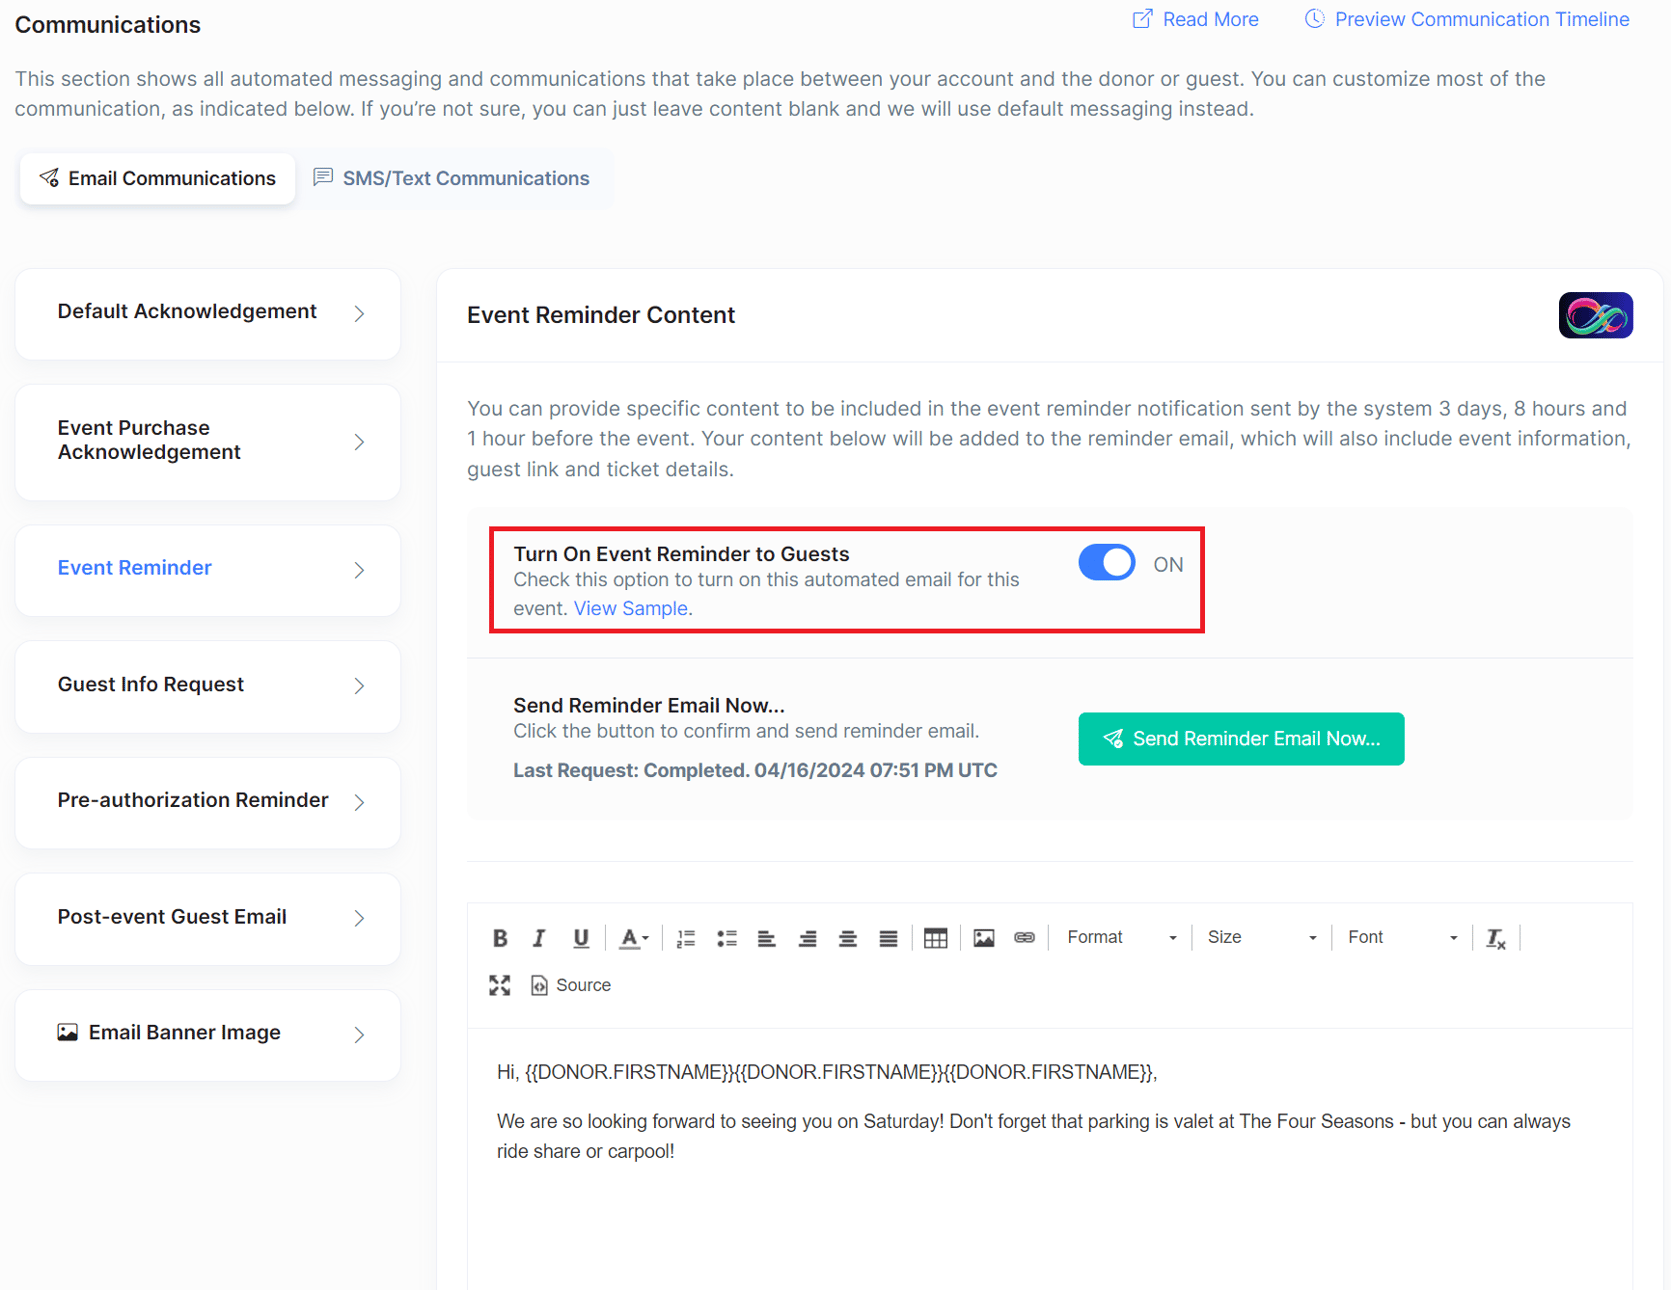Click the insert link icon

click(x=1024, y=938)
